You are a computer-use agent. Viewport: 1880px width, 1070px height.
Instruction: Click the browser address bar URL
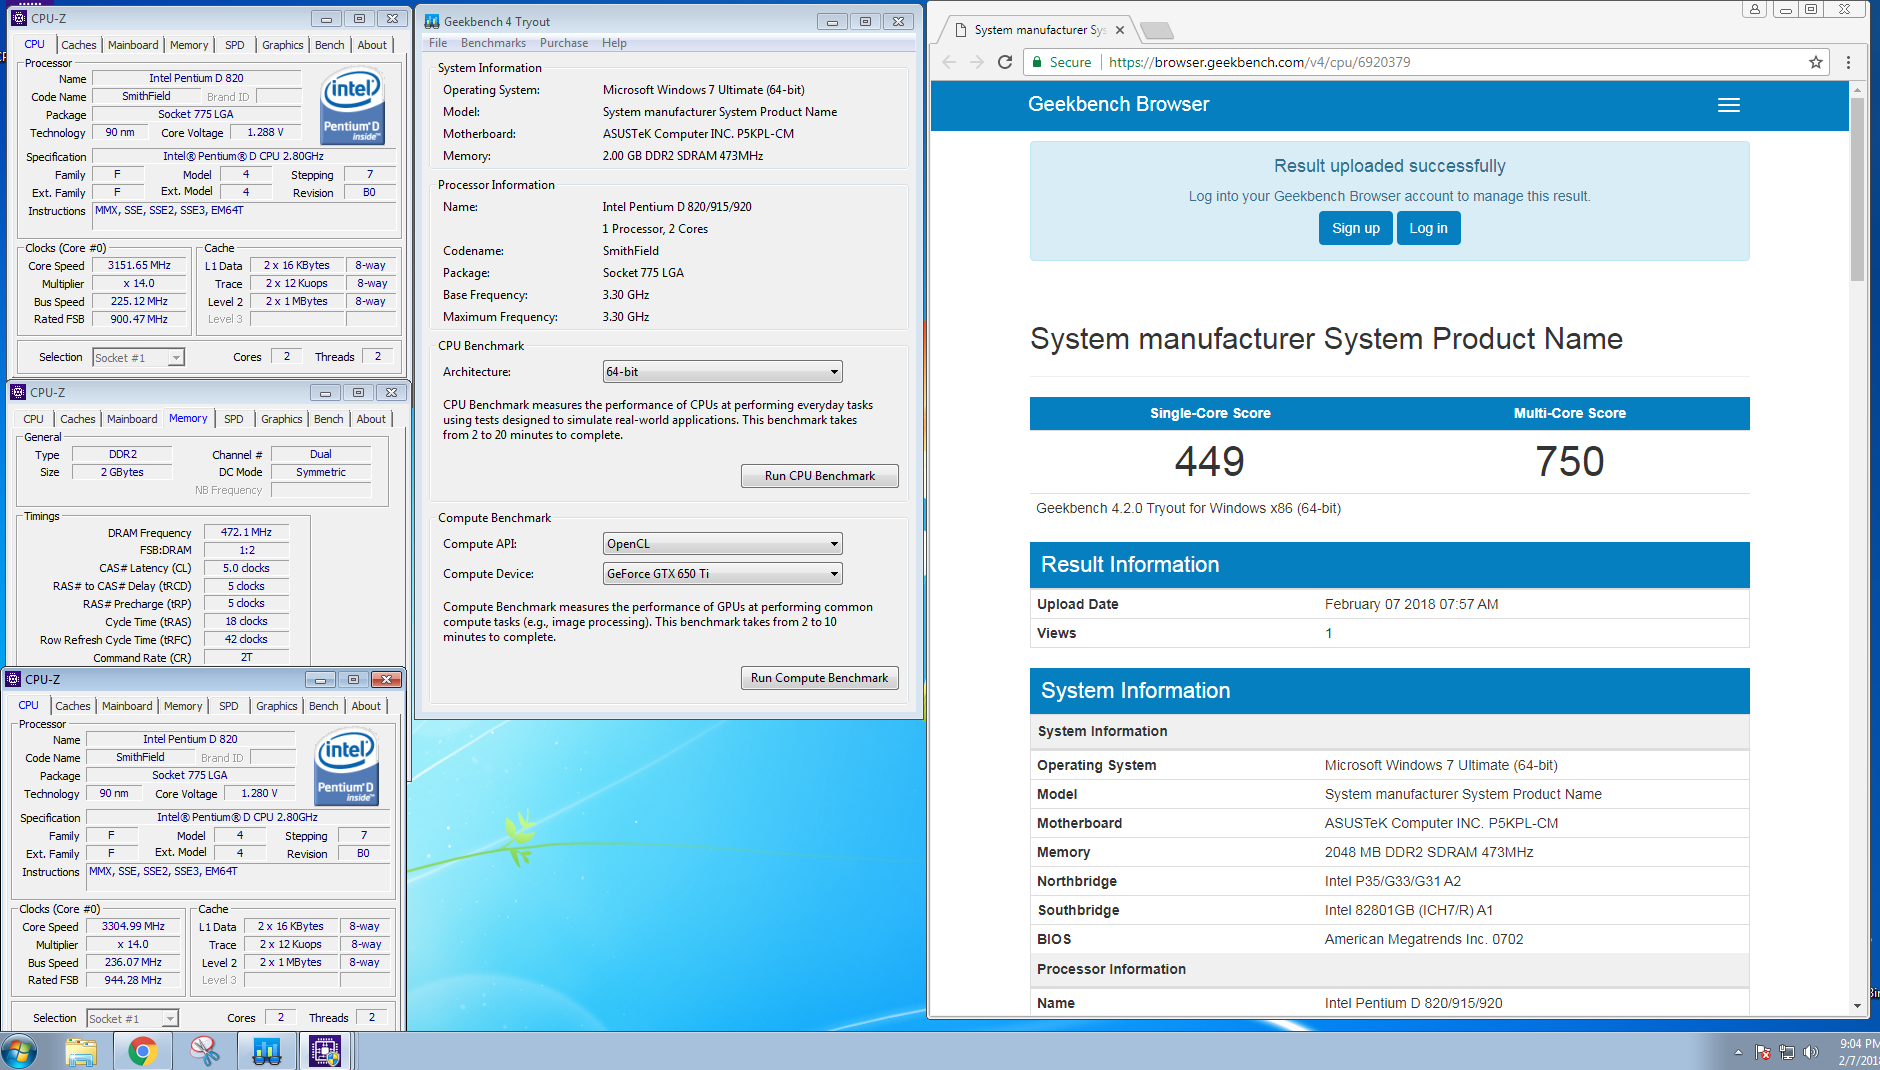click(x=1260, y=62)
